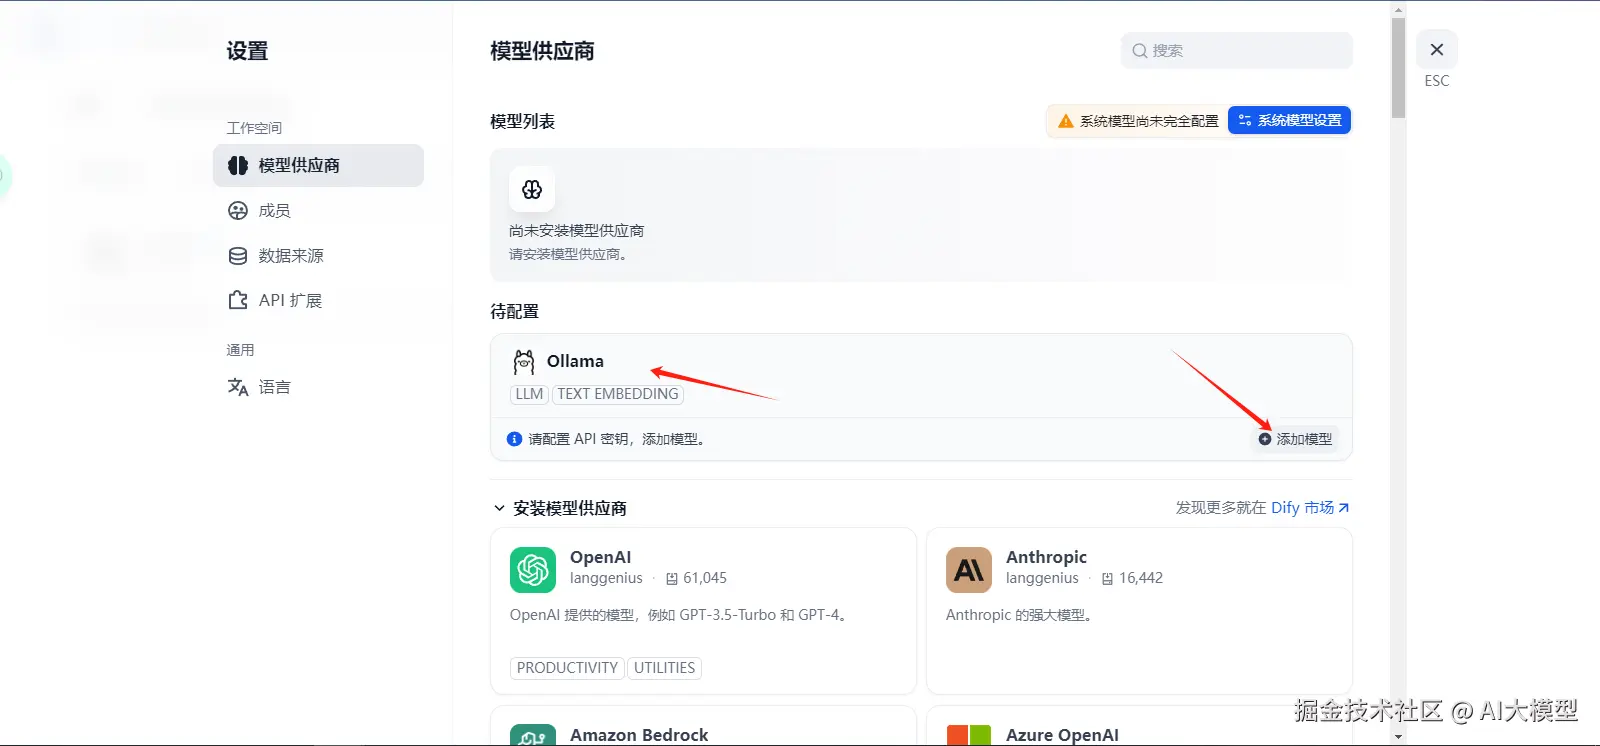Click Anthropic download count icon

click(1107, 579)
